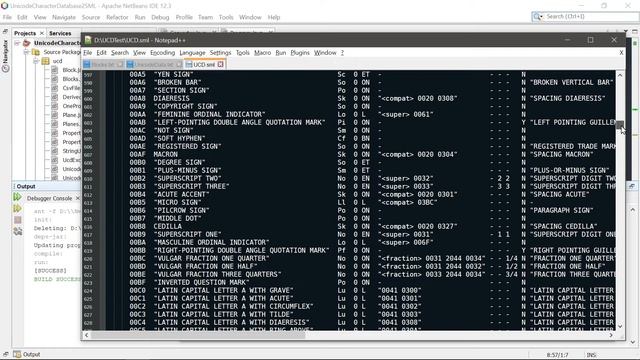Collapse the UnicodeCharacter project node
This screenshot has height=360, width=640.
(17, 43)
